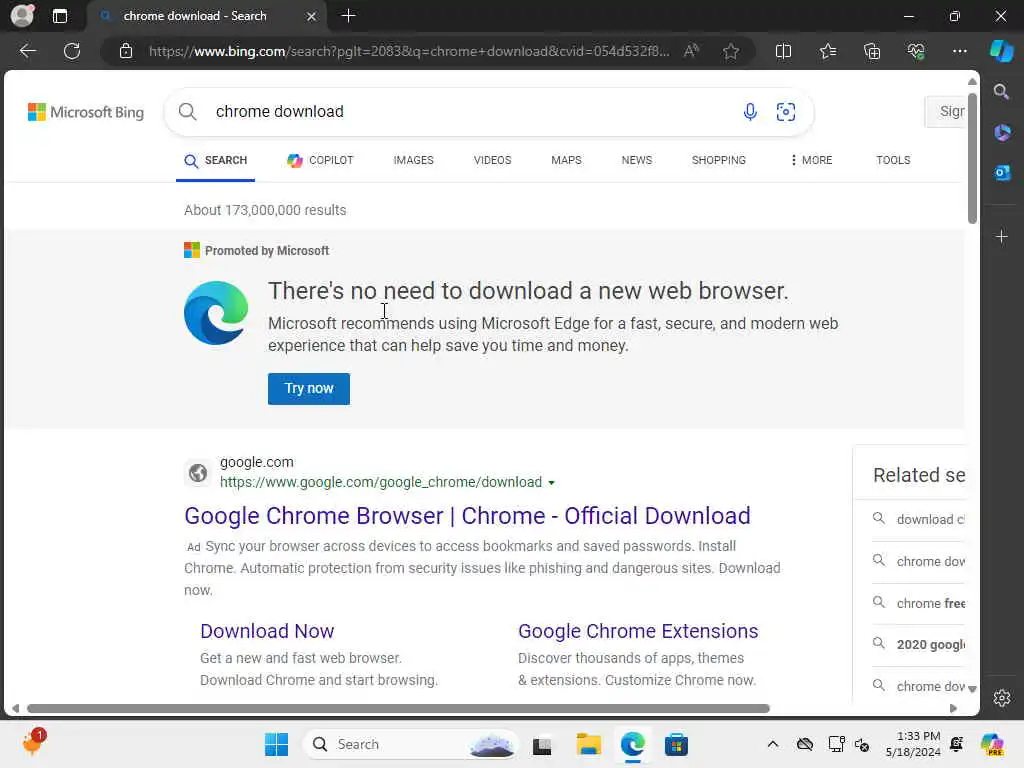Click the horizontal scrollbar thumb
This screenshot has width=1024, height=768.
tap(398, 709)
